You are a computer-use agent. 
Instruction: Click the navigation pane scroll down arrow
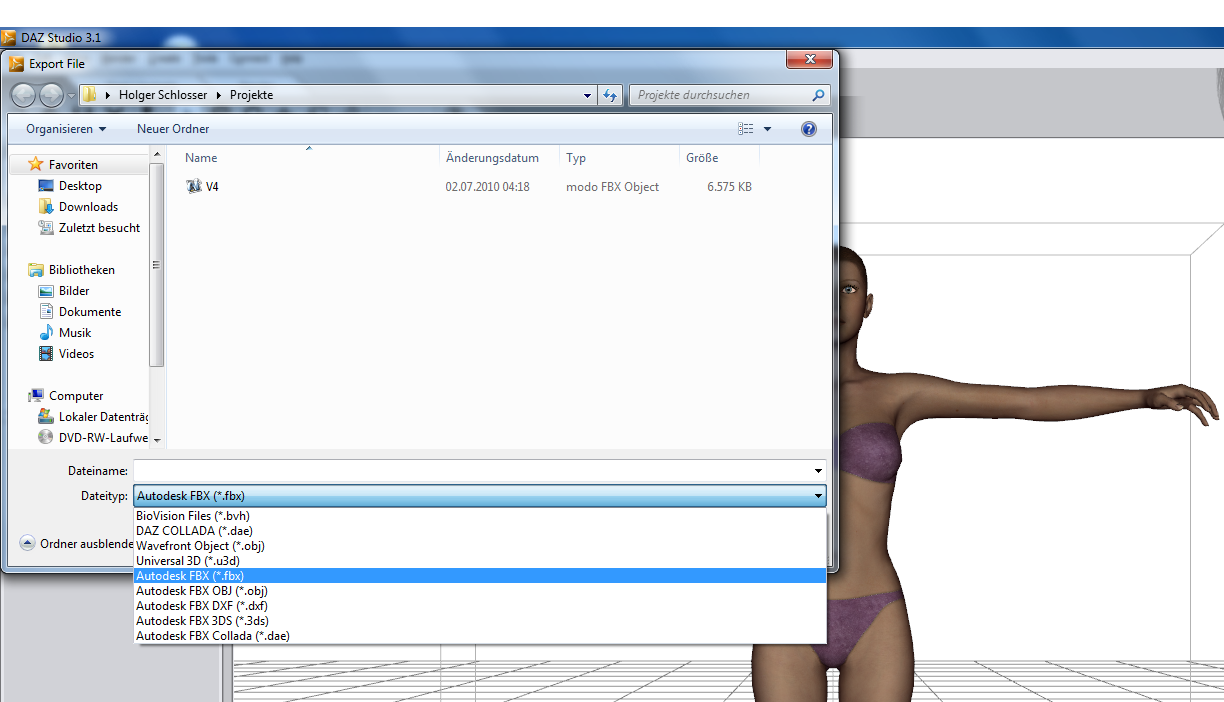tap(157, 440)
